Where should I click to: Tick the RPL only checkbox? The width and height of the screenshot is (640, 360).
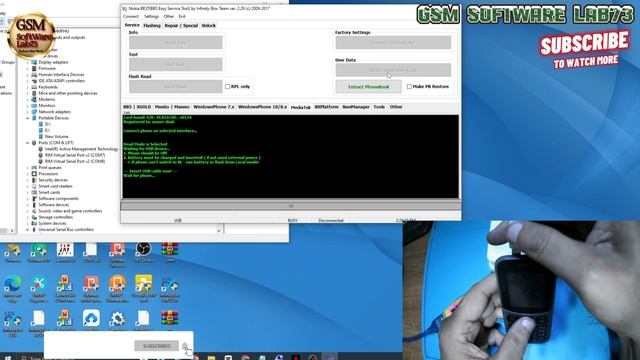tap(227, 87)
